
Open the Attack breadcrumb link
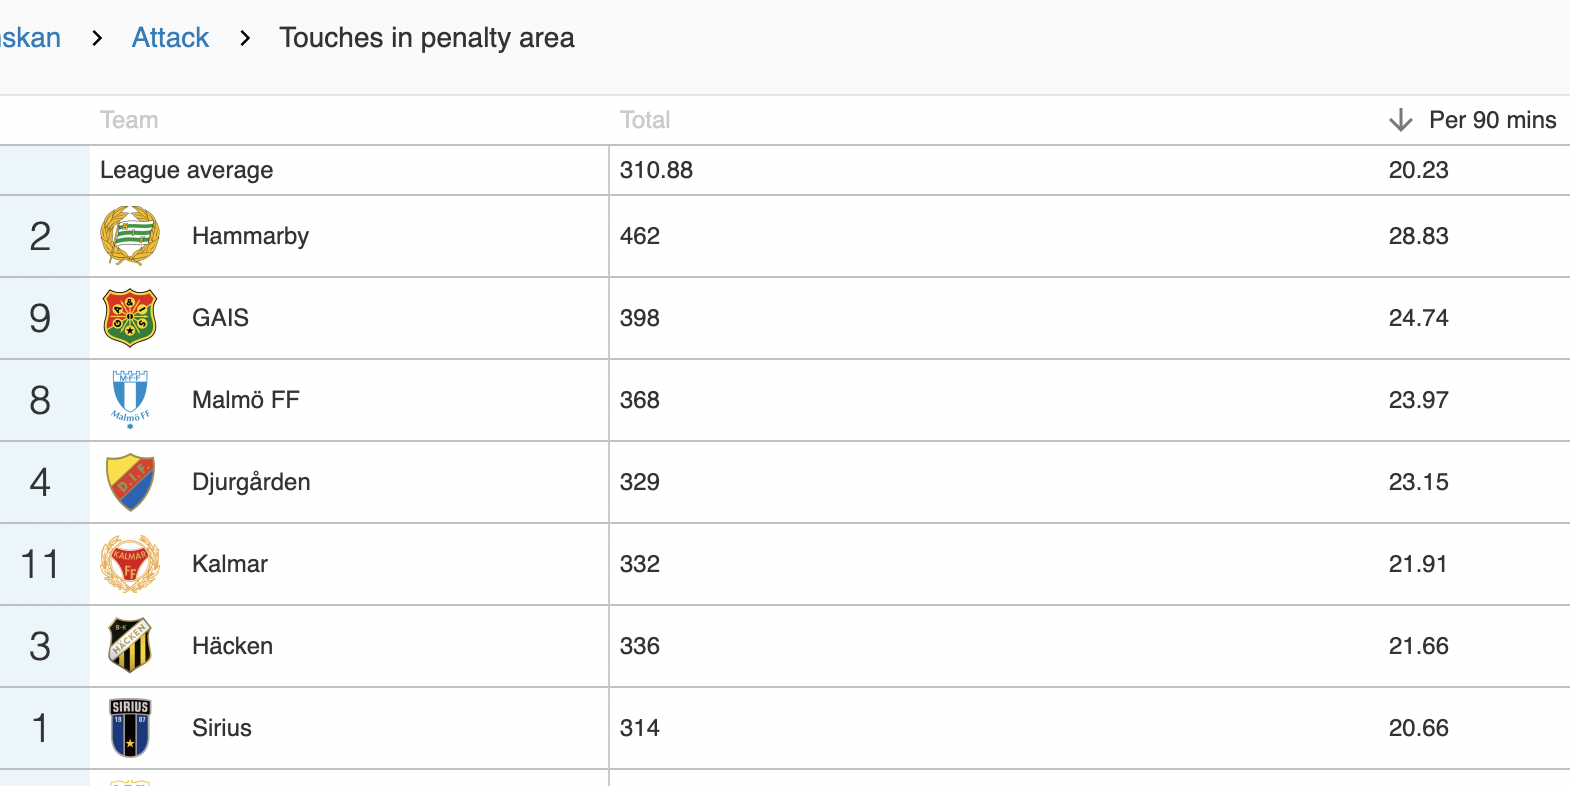click(170, 38)
